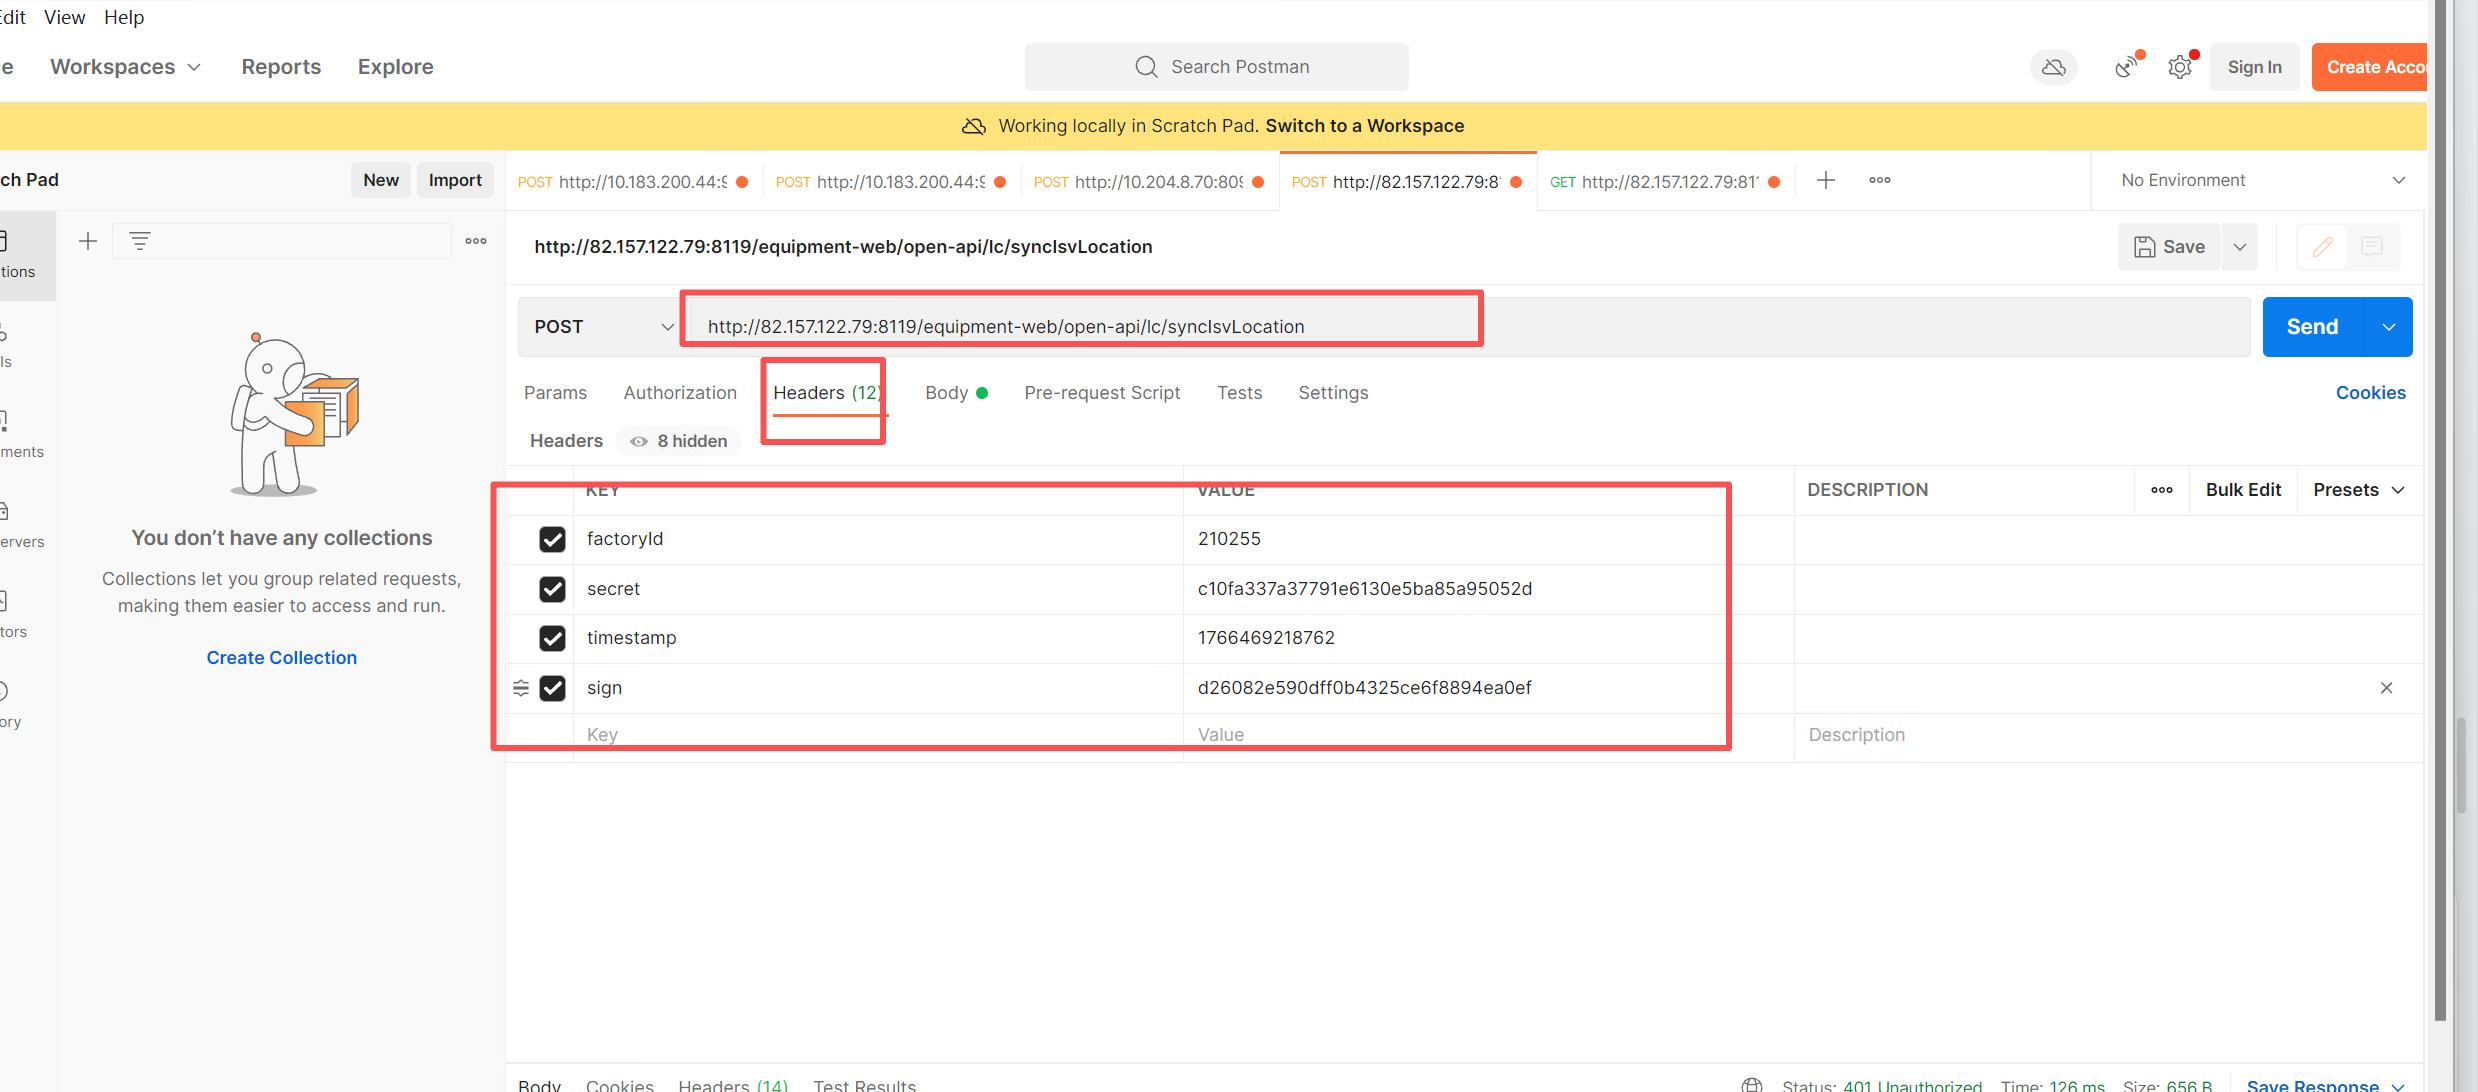Click the Save button
The image size is (2478, 1092).
click(2169, 247)
